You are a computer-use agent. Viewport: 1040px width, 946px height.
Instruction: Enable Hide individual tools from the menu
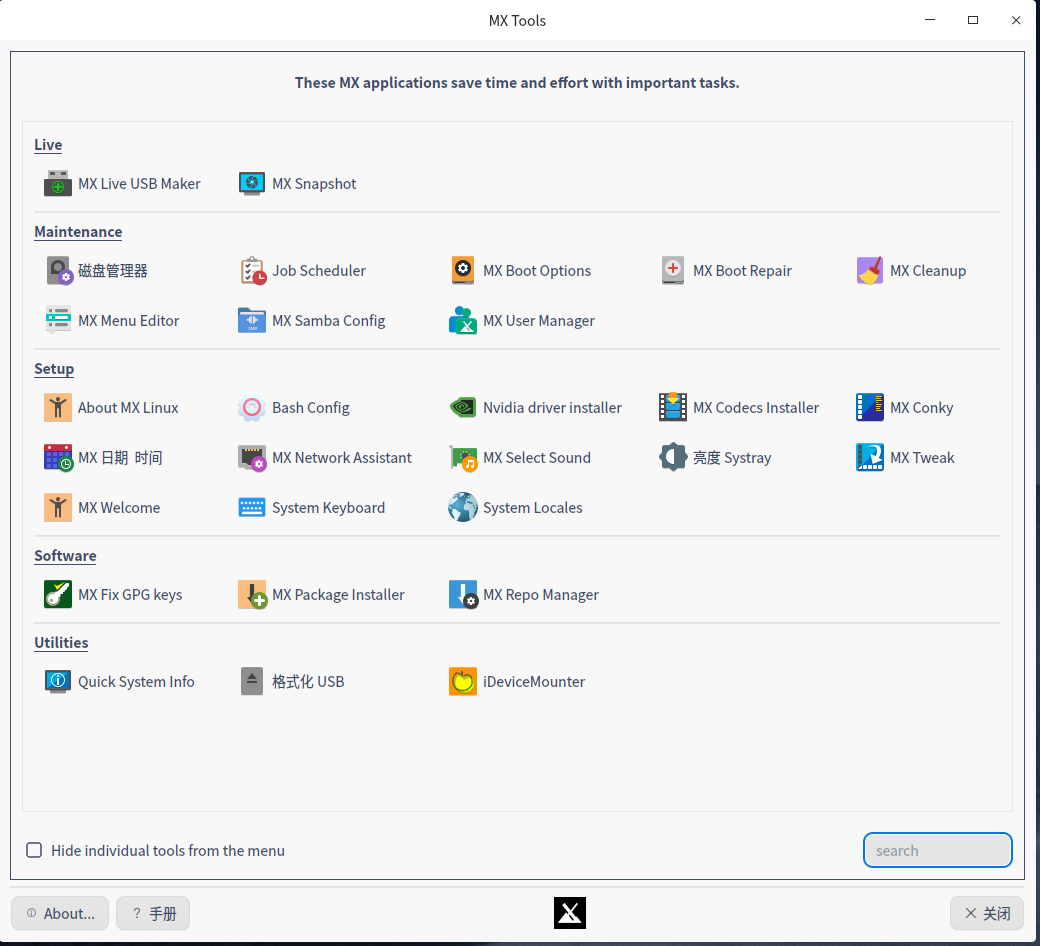(x=34, y=851)
